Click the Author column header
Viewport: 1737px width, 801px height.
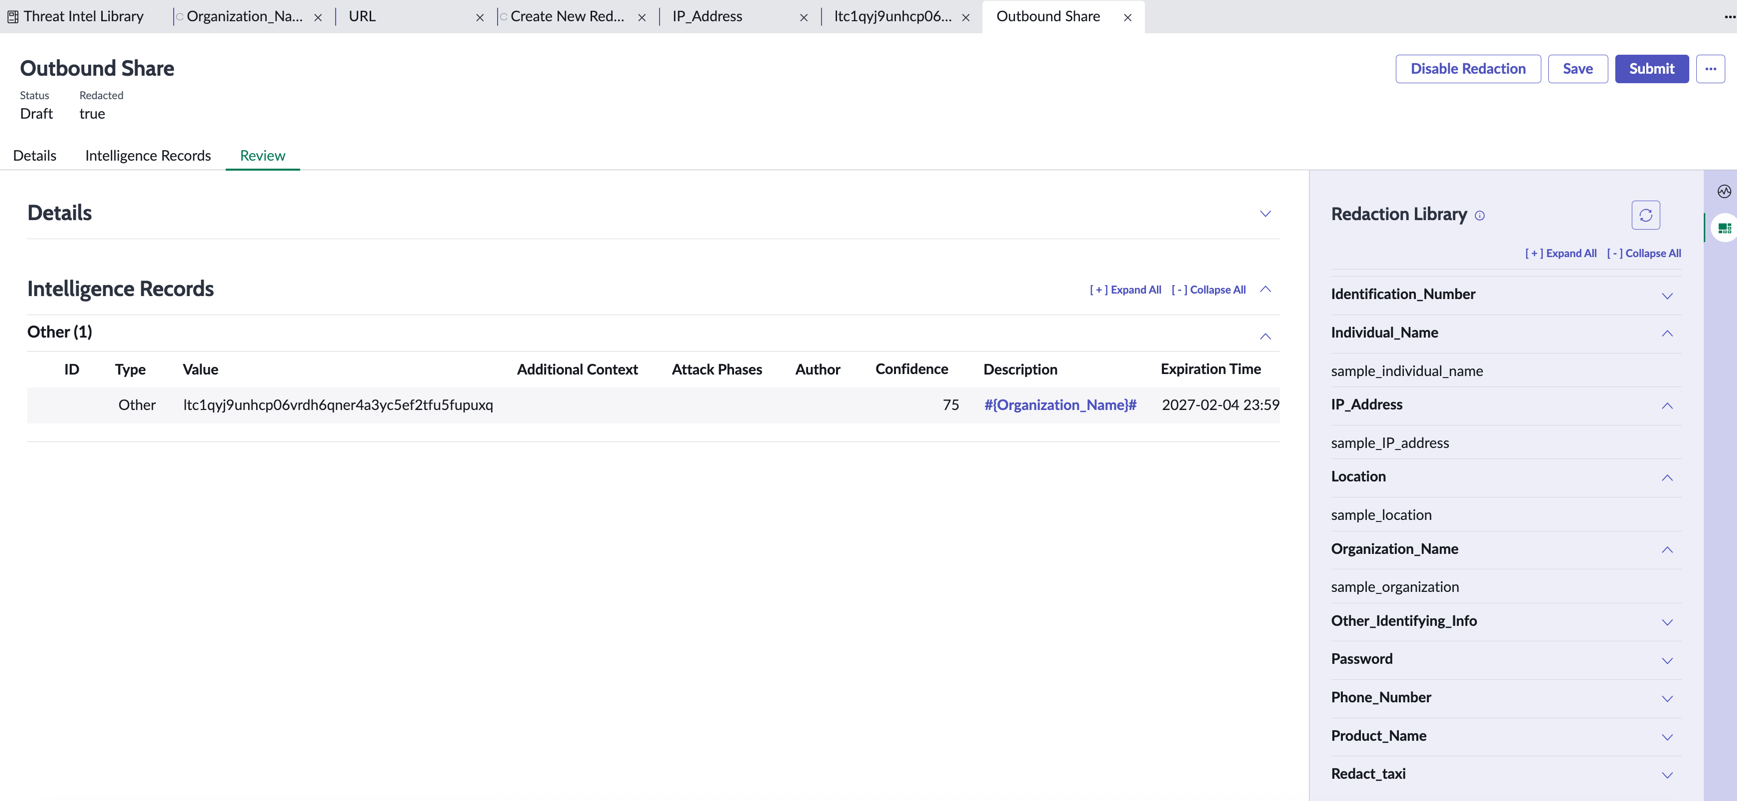pyautogui.click(x=817, y=369)
